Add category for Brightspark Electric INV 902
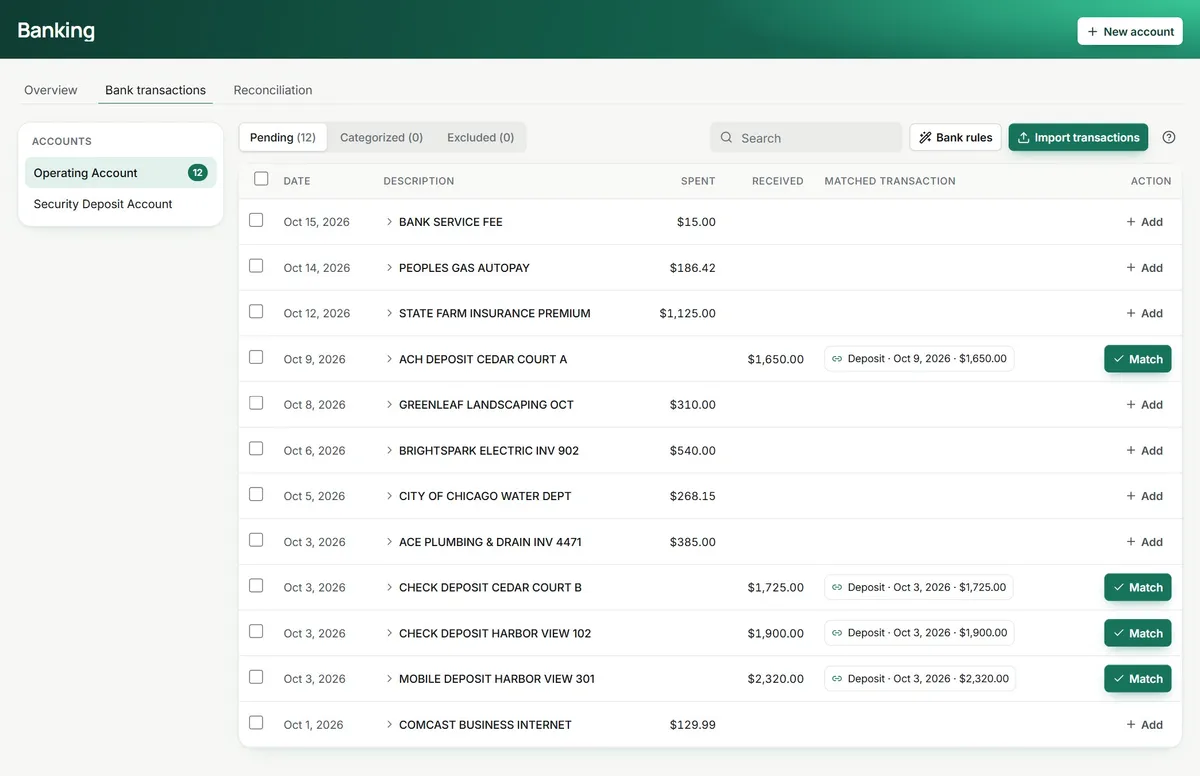 click(1145, 451)
